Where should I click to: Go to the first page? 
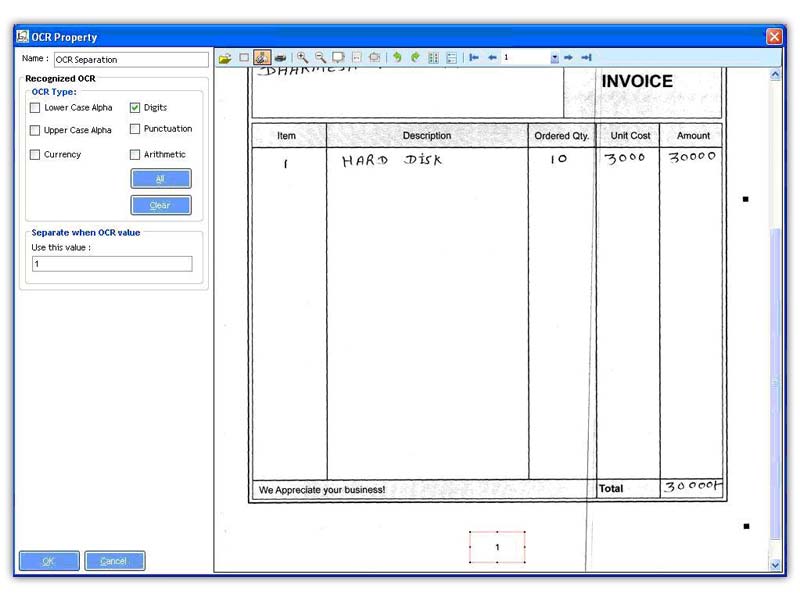pos(474,58)
